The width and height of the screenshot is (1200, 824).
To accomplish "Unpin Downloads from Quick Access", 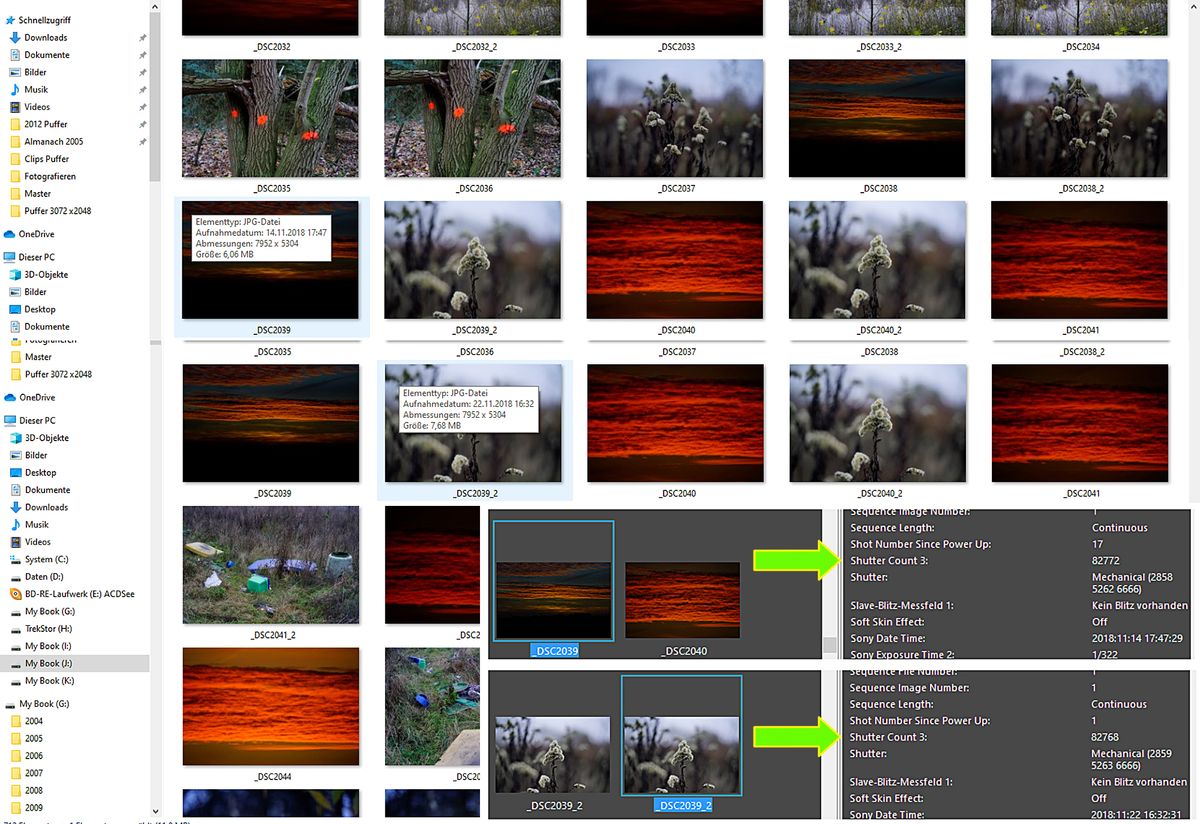I will click(143, 37).
